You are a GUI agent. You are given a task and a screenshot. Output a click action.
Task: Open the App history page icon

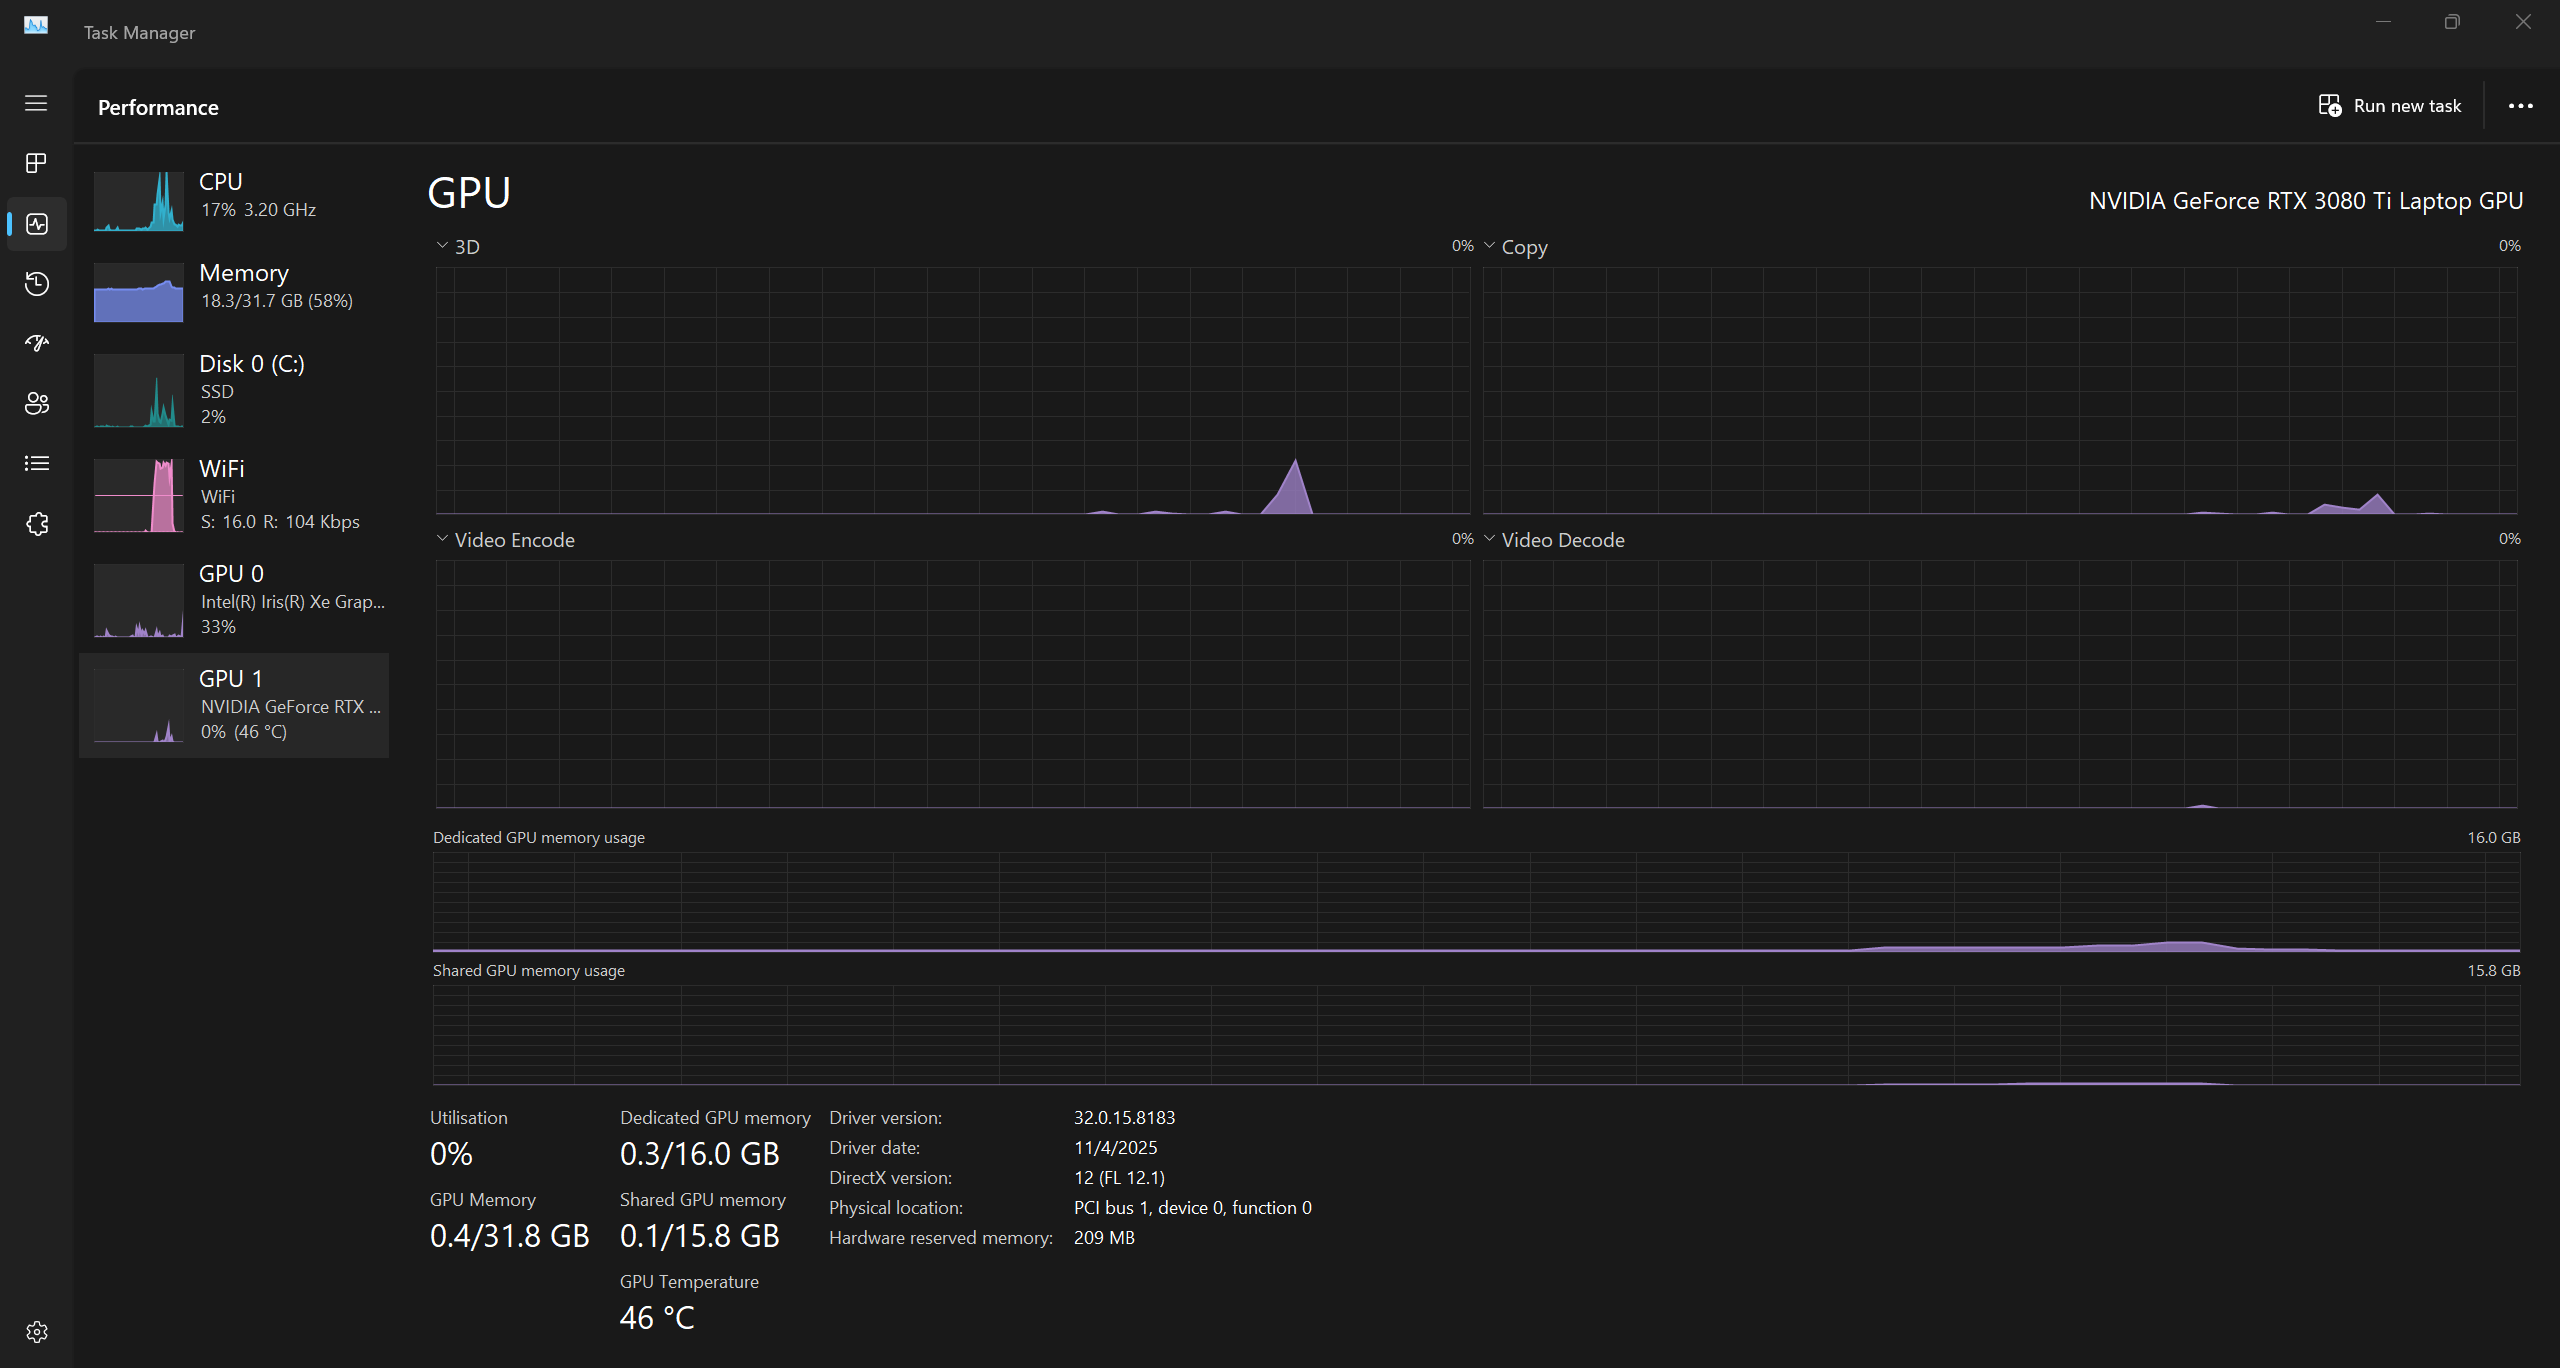point(36,284)
